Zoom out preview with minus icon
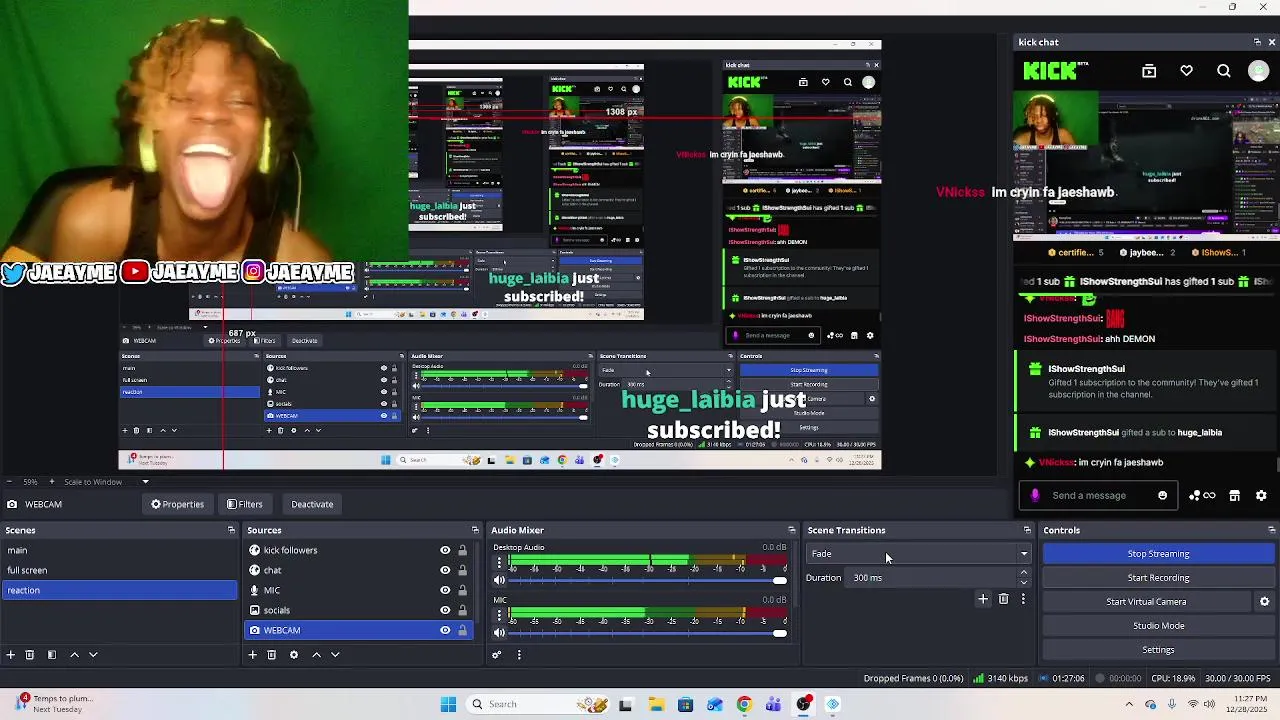 click(x=10, y=482)
